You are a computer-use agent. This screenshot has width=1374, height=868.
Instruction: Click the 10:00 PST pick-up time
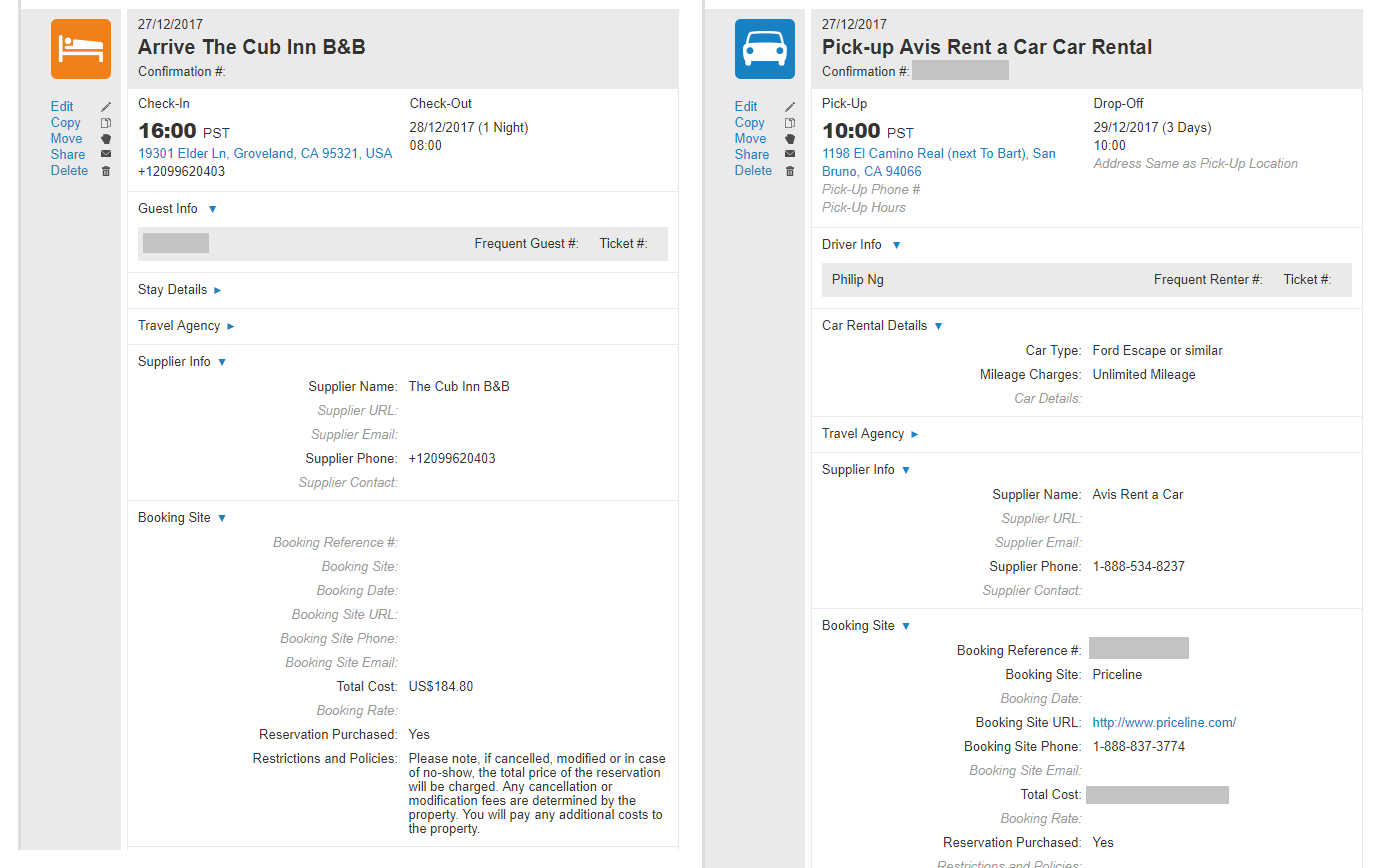point(868,131)
